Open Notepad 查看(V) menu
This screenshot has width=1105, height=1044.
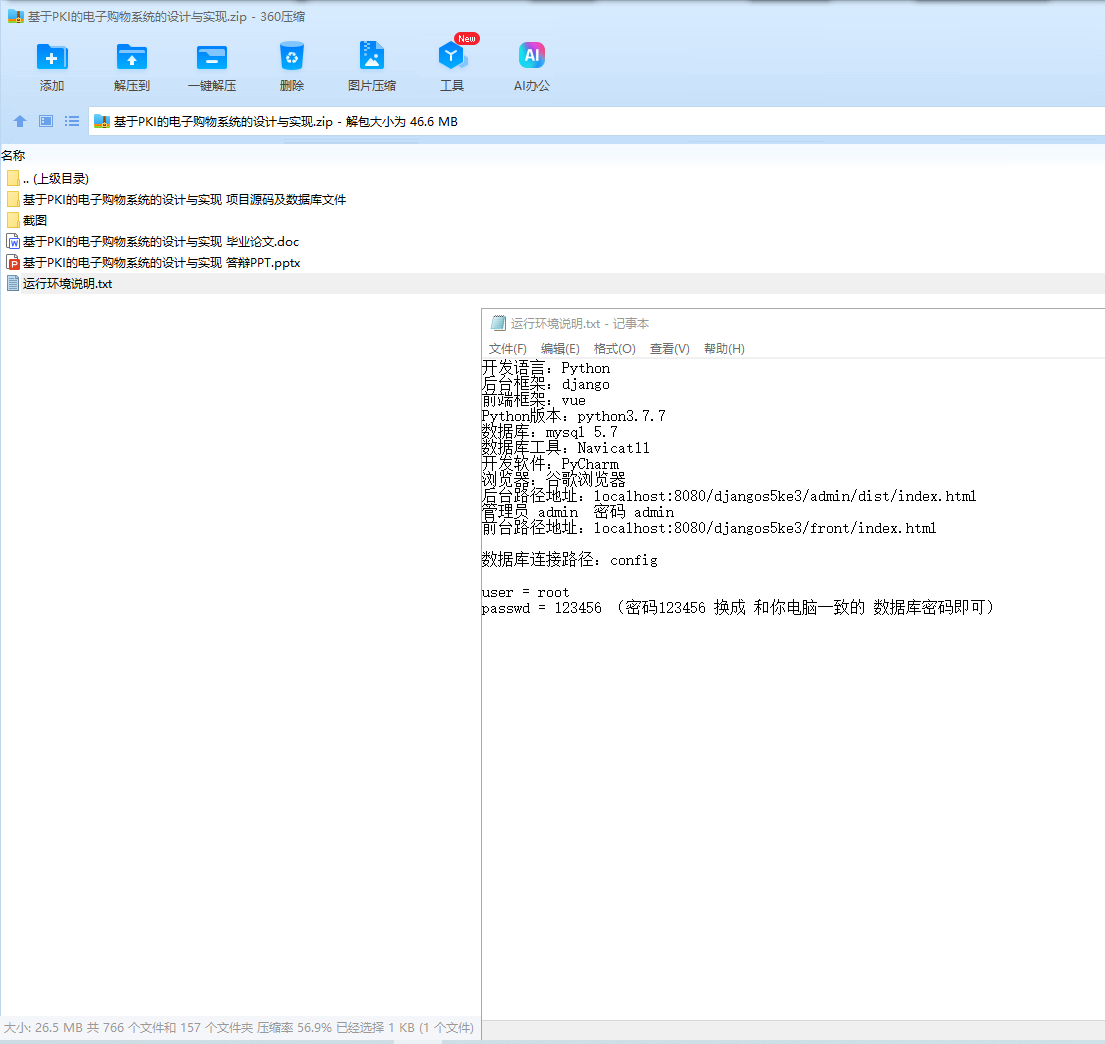(669, 348)
